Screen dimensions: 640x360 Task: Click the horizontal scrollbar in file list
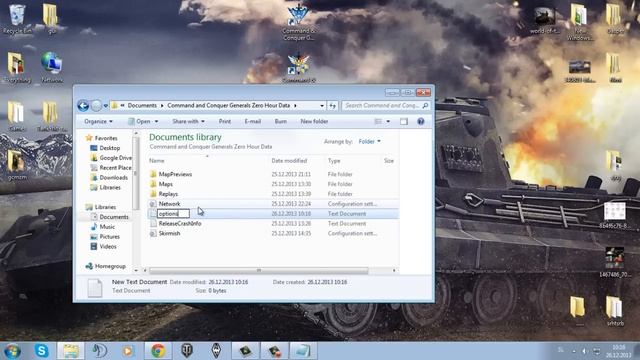tap(259, 270)
